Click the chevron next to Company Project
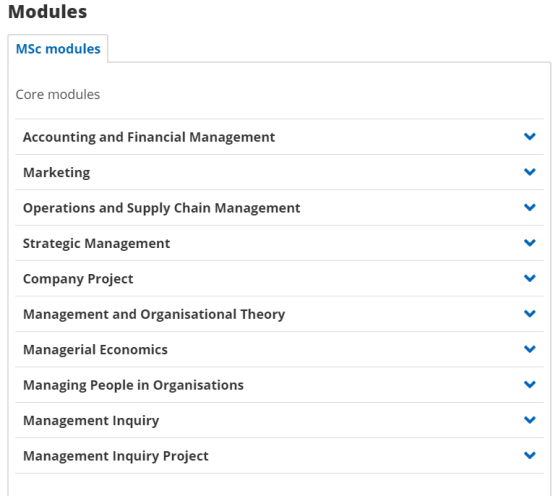The height and width of the screenshot is (496, 554). (530, 278)
